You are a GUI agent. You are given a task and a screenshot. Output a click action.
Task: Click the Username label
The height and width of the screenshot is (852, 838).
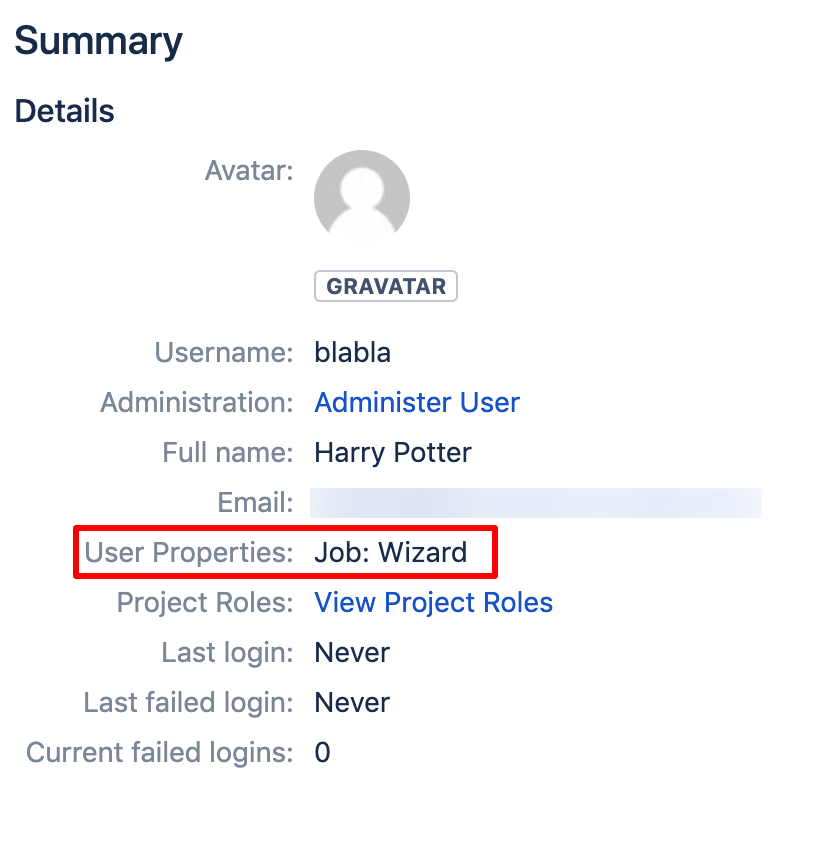tap(224, 353)
